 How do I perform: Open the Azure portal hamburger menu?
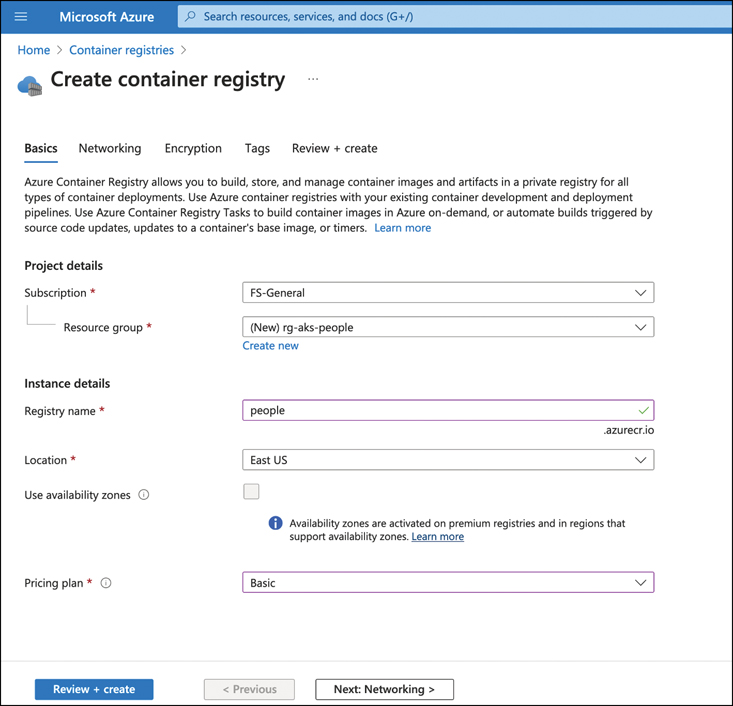[x=21, y=17]
